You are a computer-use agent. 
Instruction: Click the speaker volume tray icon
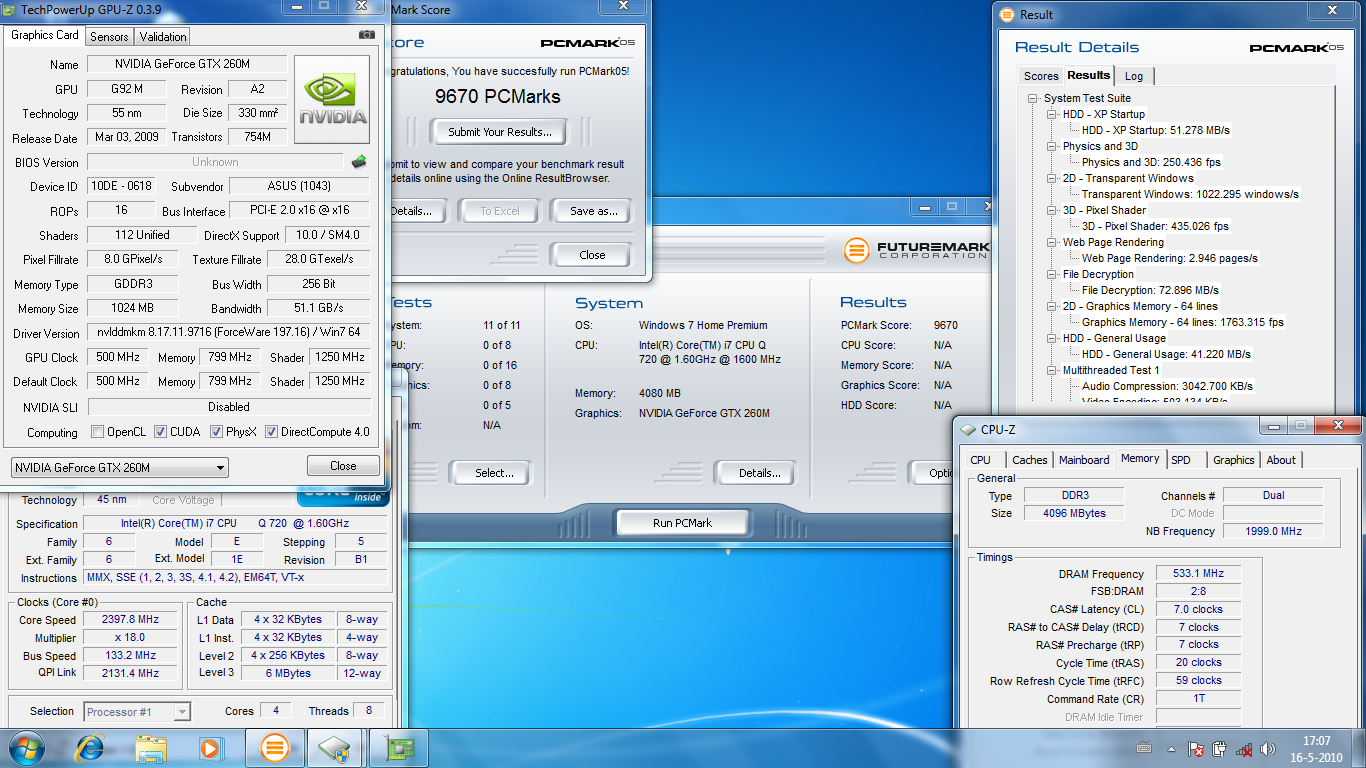point(1269,748)
